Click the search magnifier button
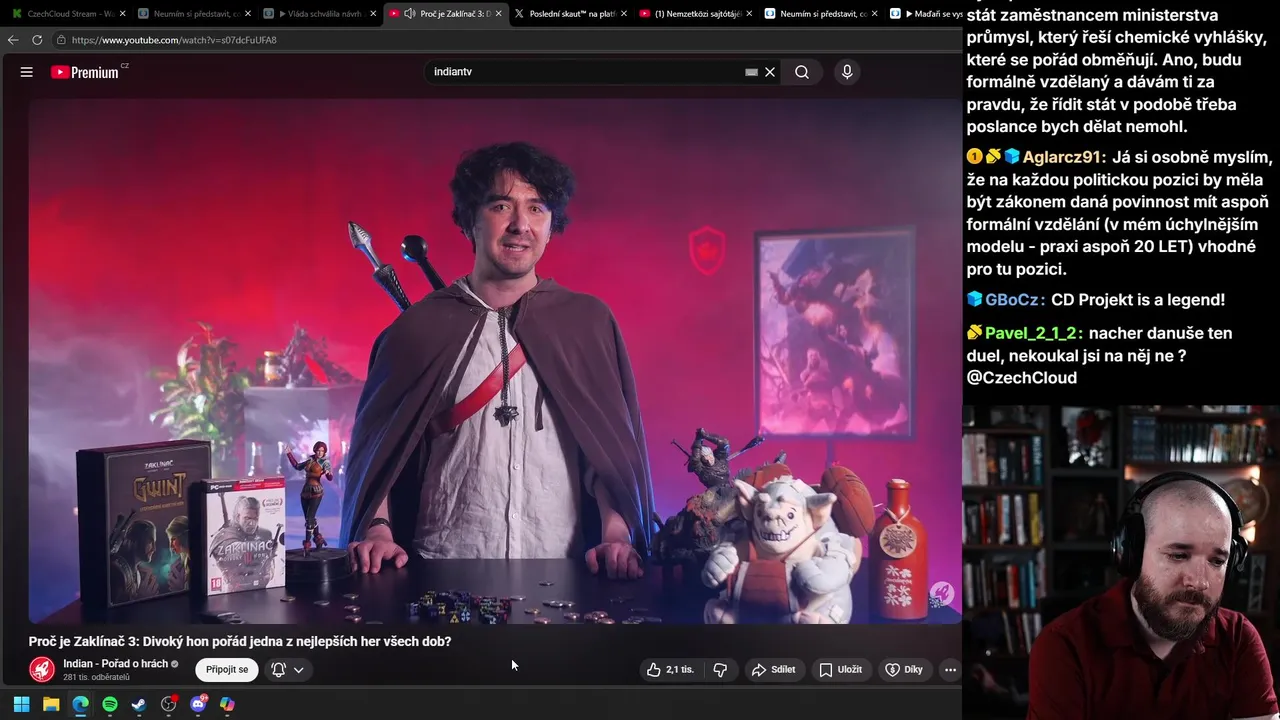Viewport: 1280px width, 720px height. 802,72
